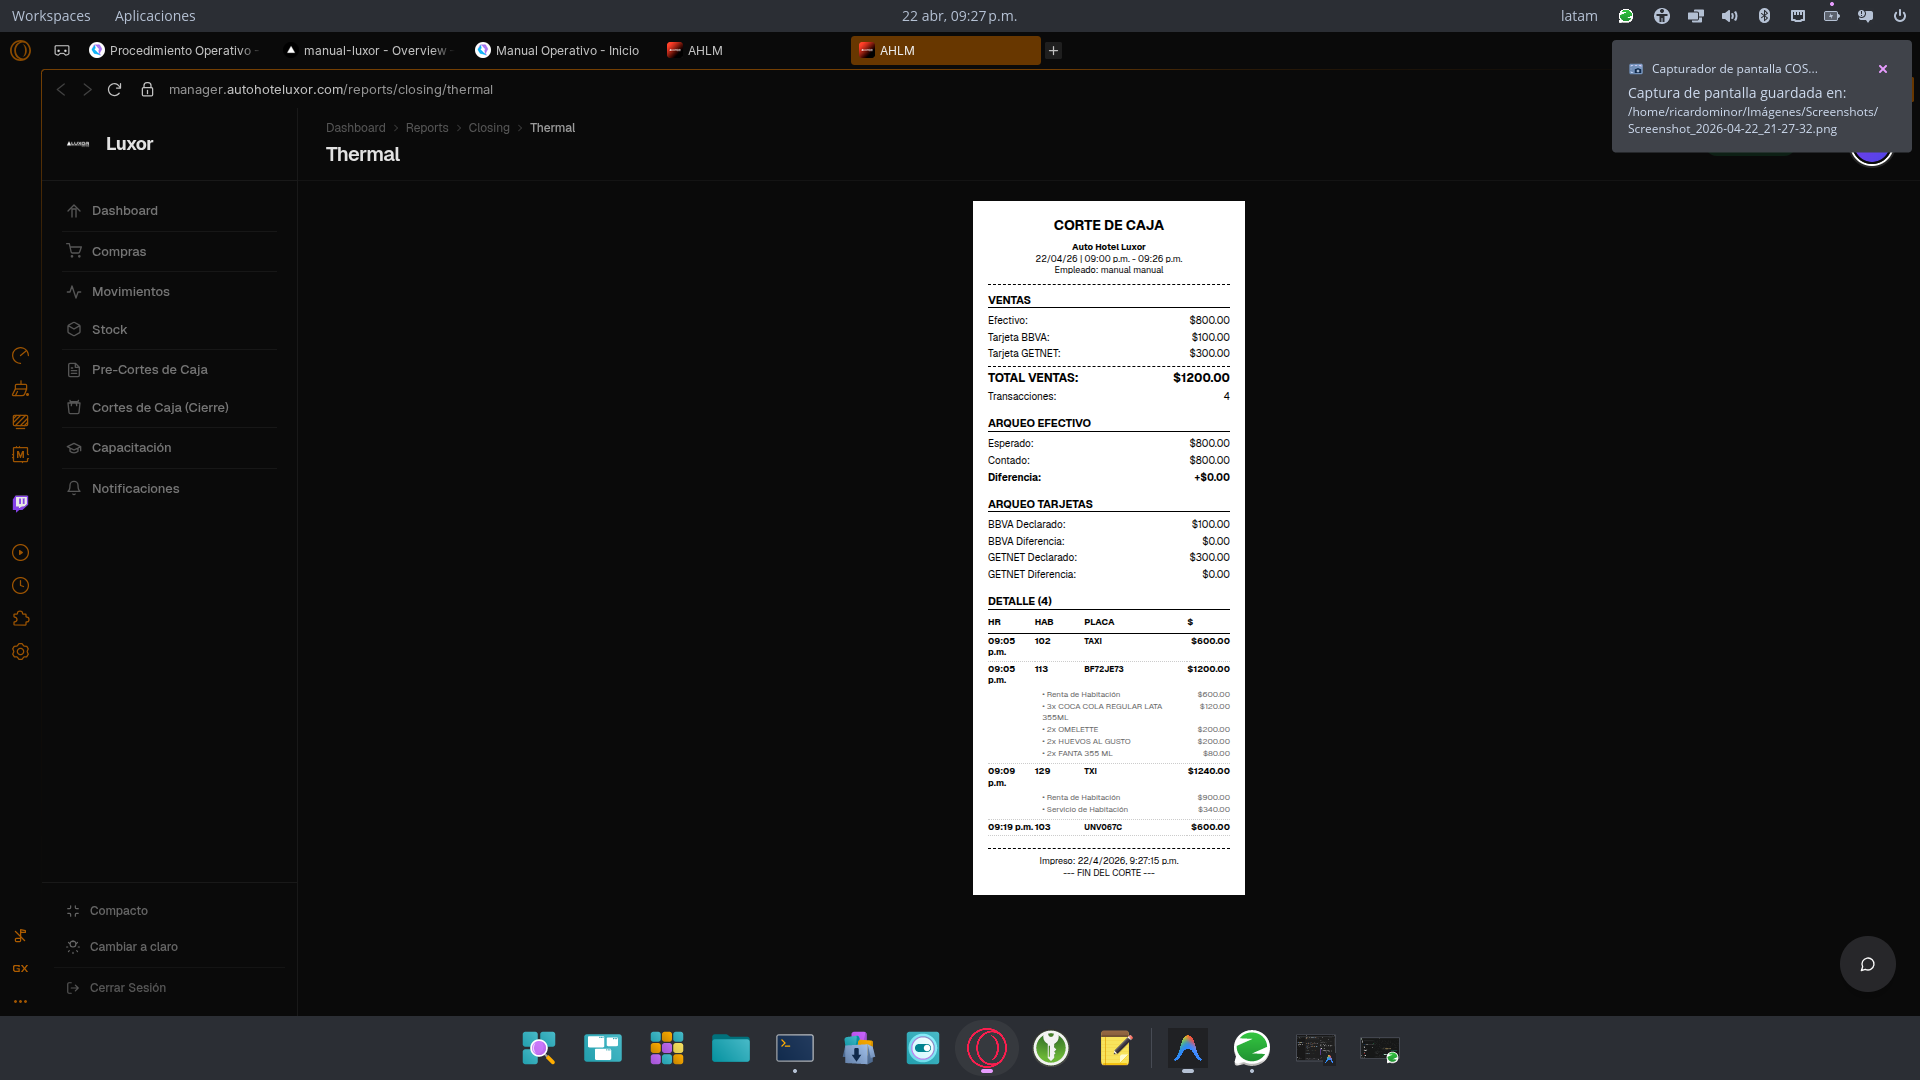The width and height of the screenshot is (1920, 1080).
Task: Open browser history clock icon
Action: click(x=20, y=586)
